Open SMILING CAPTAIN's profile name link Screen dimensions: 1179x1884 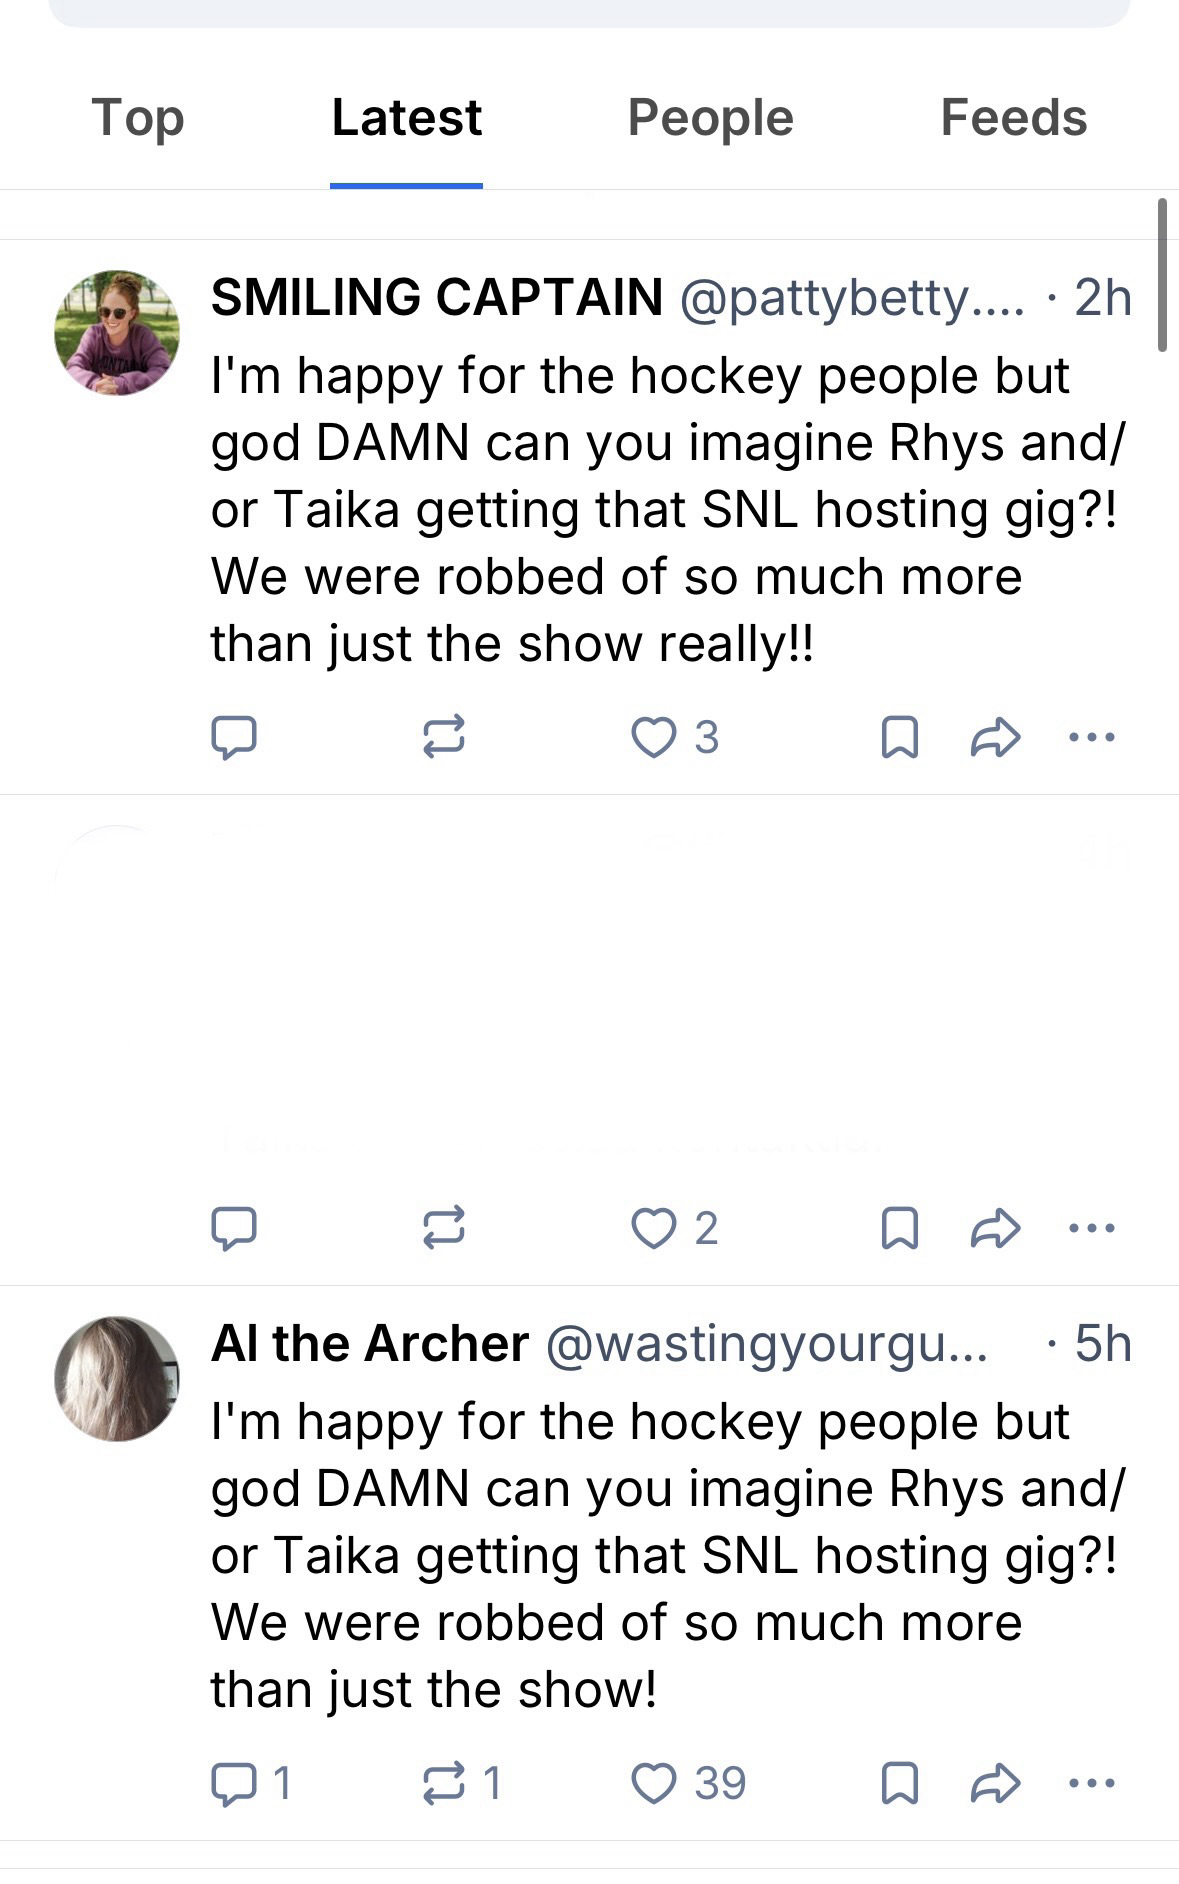pyautogui.click(x=437, y=297)
